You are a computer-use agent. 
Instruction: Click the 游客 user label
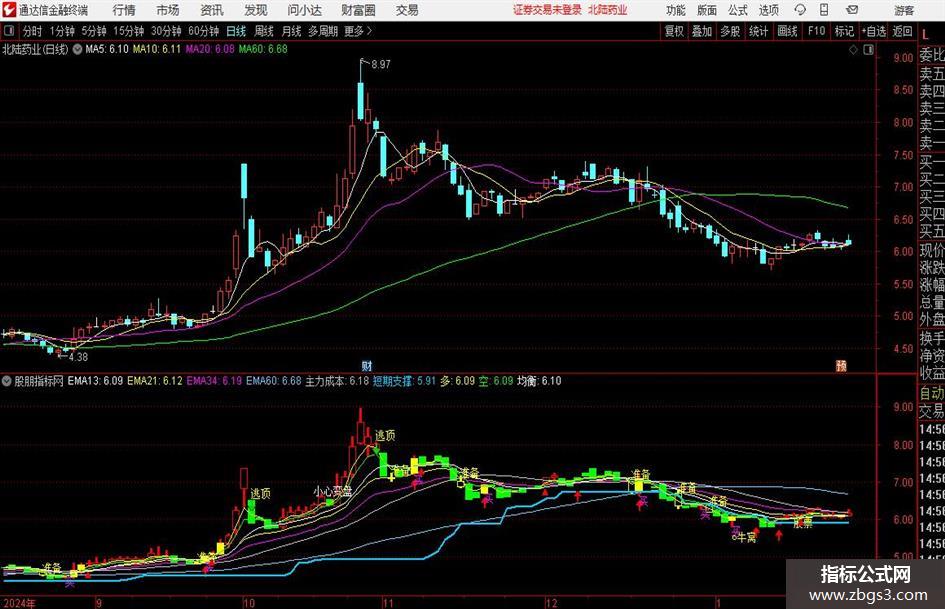[903, 10]
